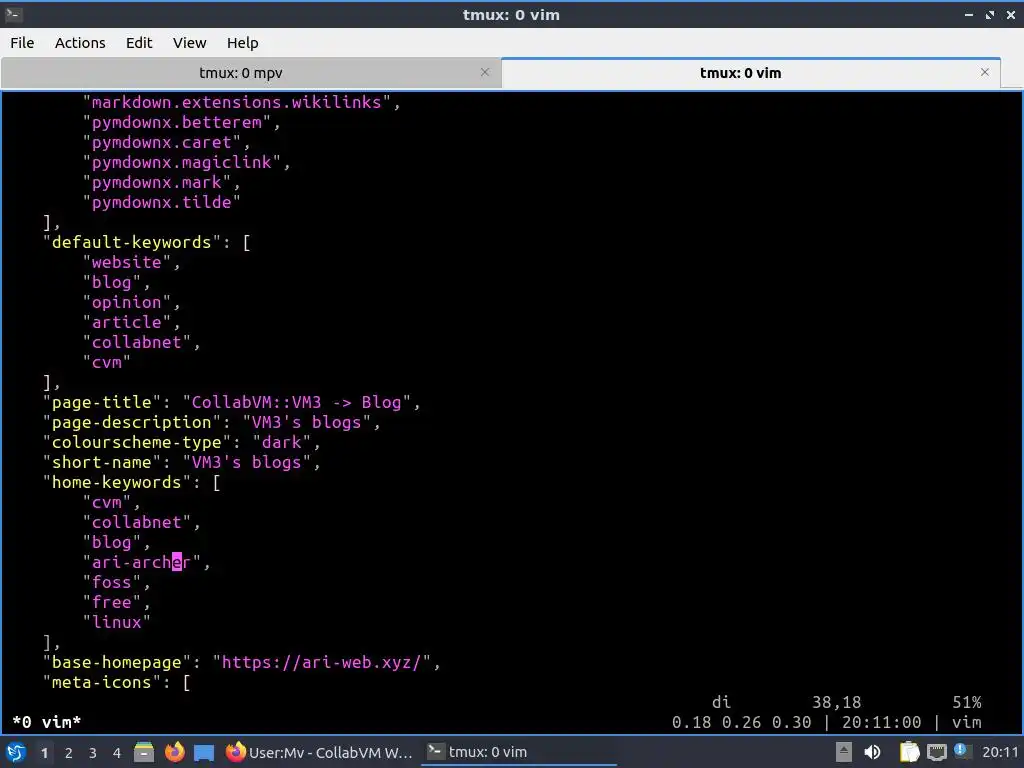
Task: Click the show desktop icon in the panel
Action: (204, 752)
